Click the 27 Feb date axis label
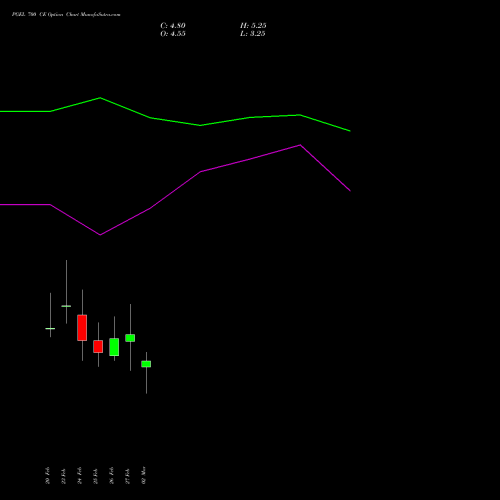500x500 pixels. (128, 475)
